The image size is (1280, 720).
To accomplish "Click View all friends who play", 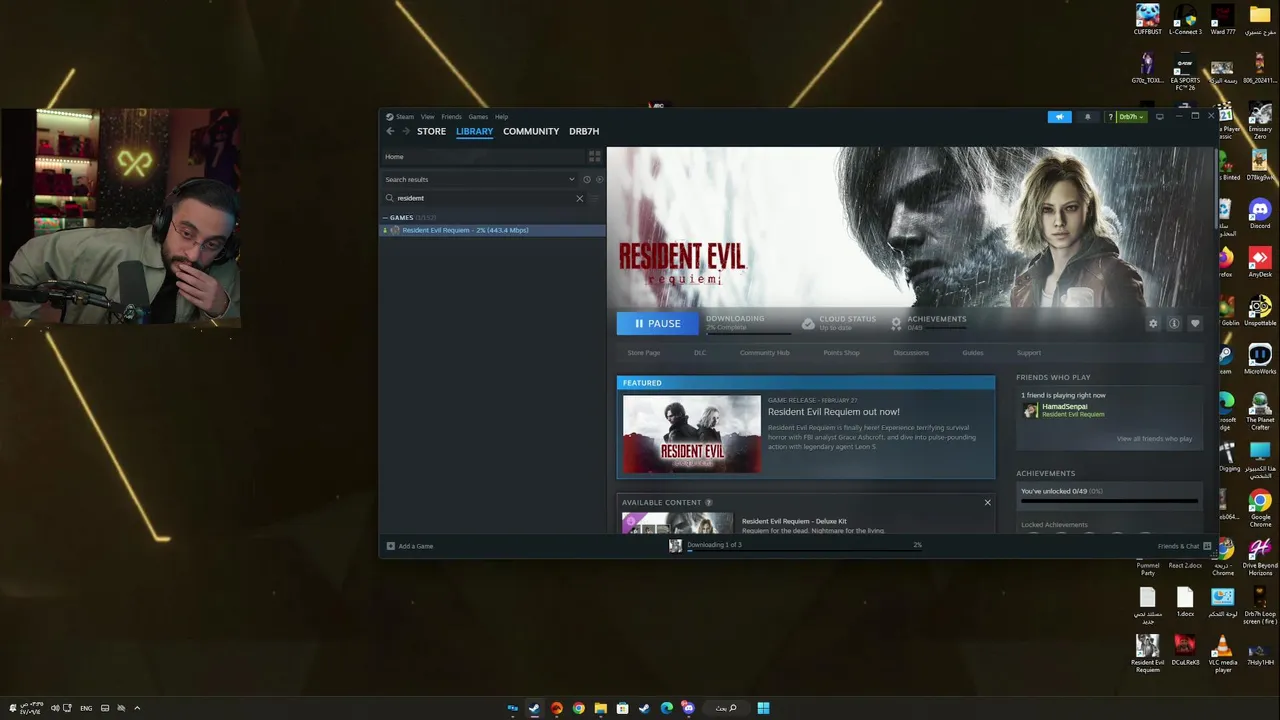I will pos(1154,439).
